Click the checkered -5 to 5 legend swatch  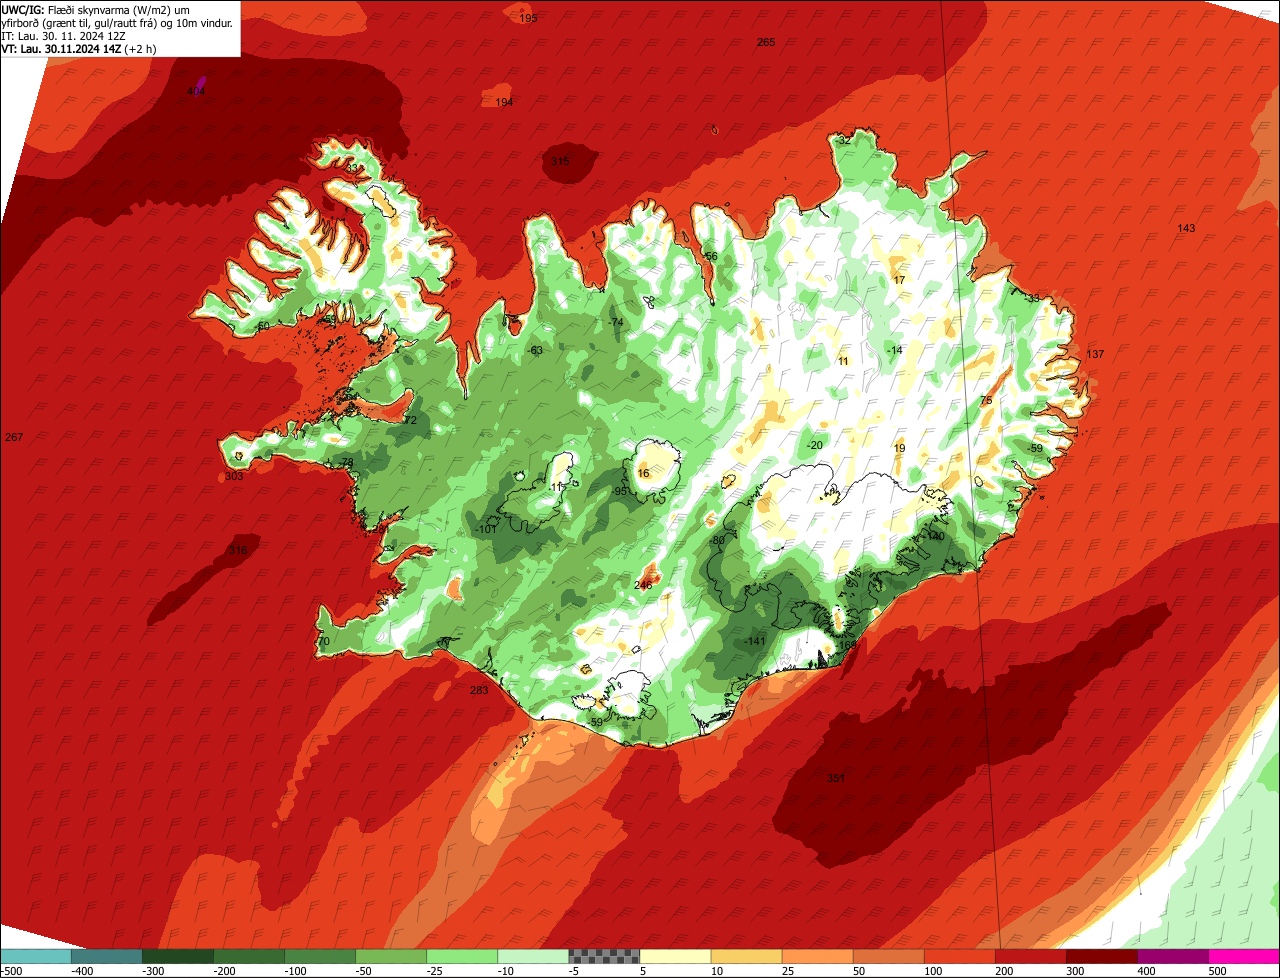pos(604,956)
